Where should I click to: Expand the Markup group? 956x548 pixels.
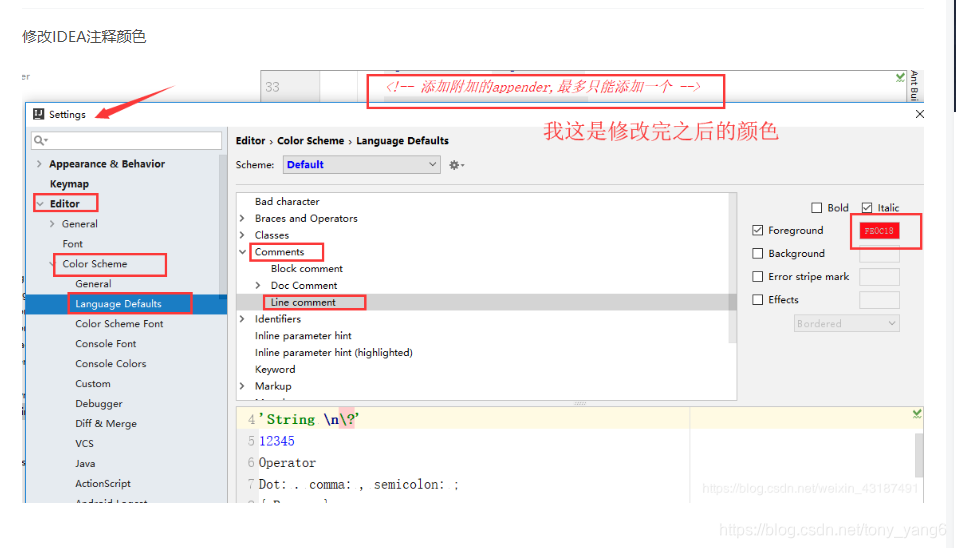point(242,386)
